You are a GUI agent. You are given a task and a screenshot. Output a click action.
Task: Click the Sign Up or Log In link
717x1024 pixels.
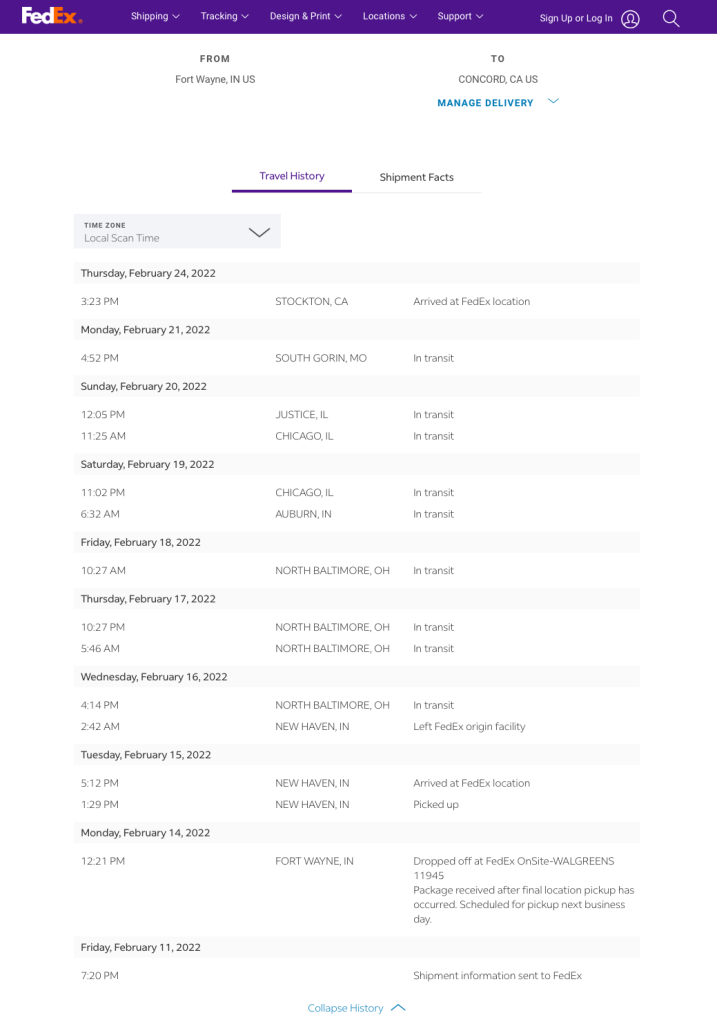coord(576,19)
